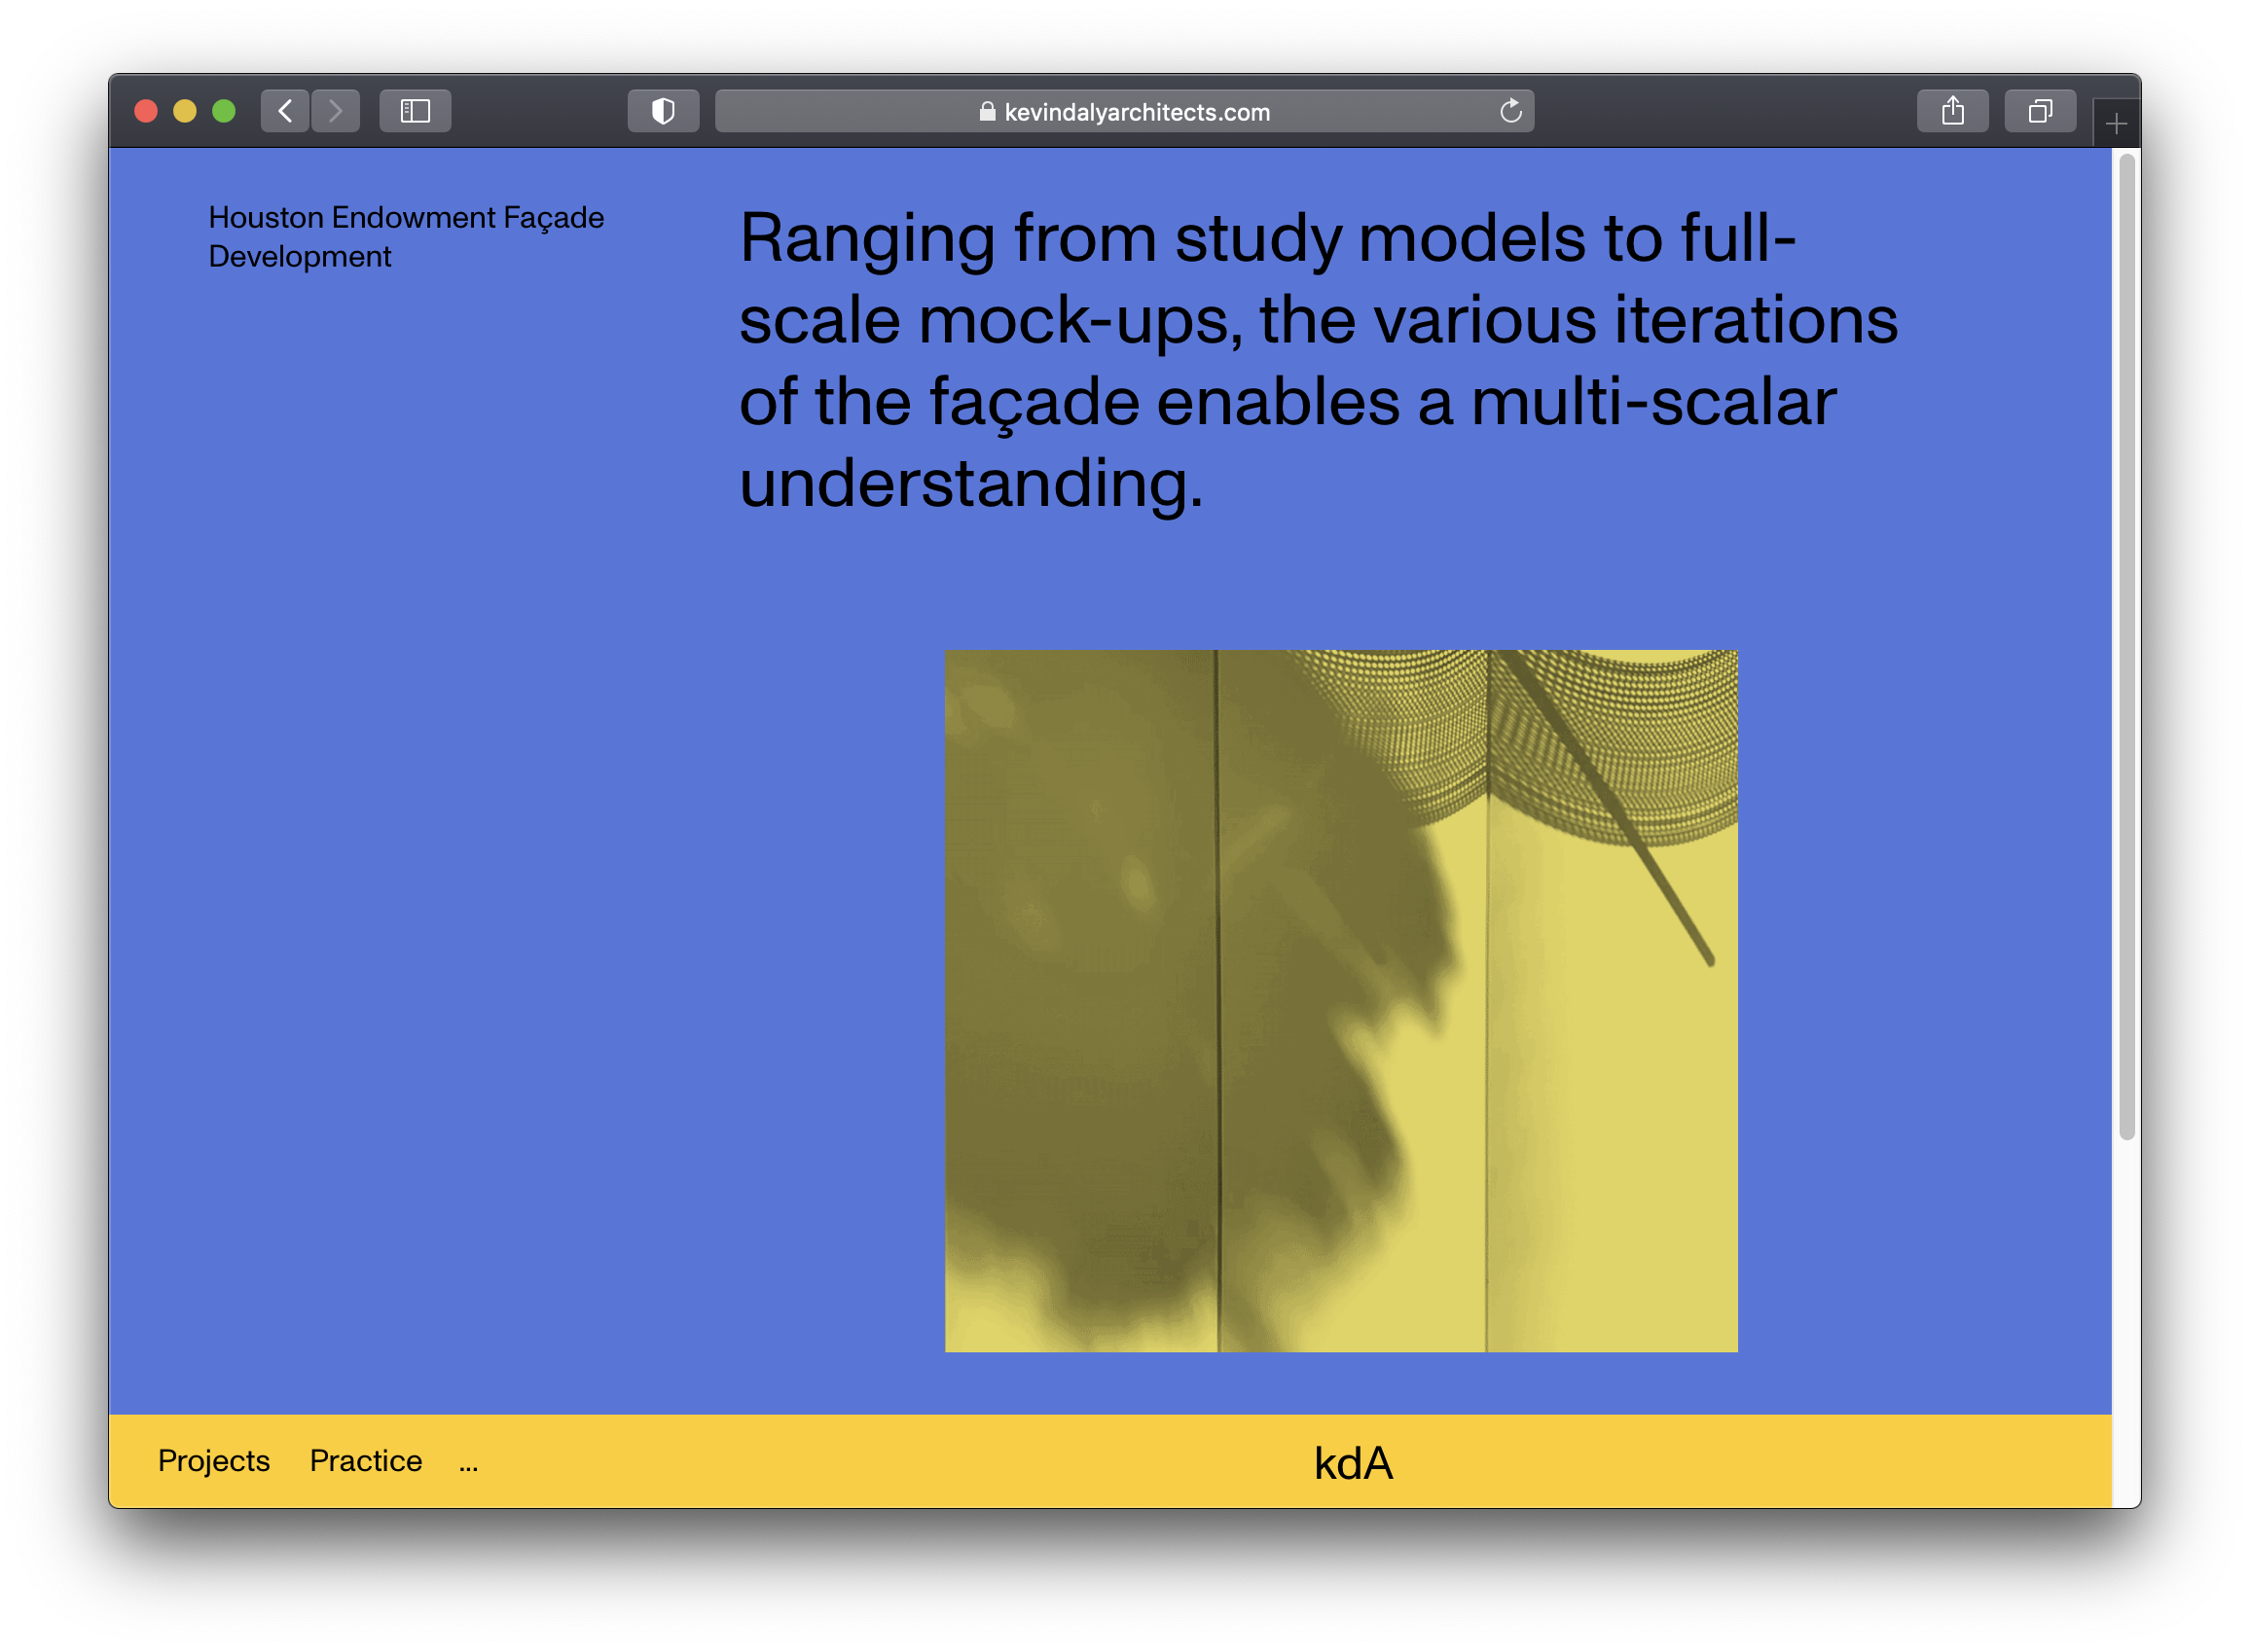
Task: Open the Practice menu item
Action: (366, 1460)
